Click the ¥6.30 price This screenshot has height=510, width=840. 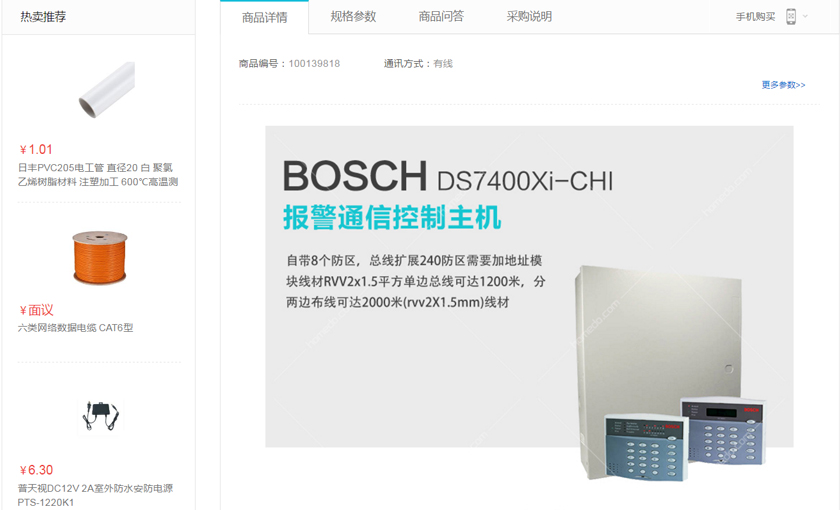(x=36, y=470)
